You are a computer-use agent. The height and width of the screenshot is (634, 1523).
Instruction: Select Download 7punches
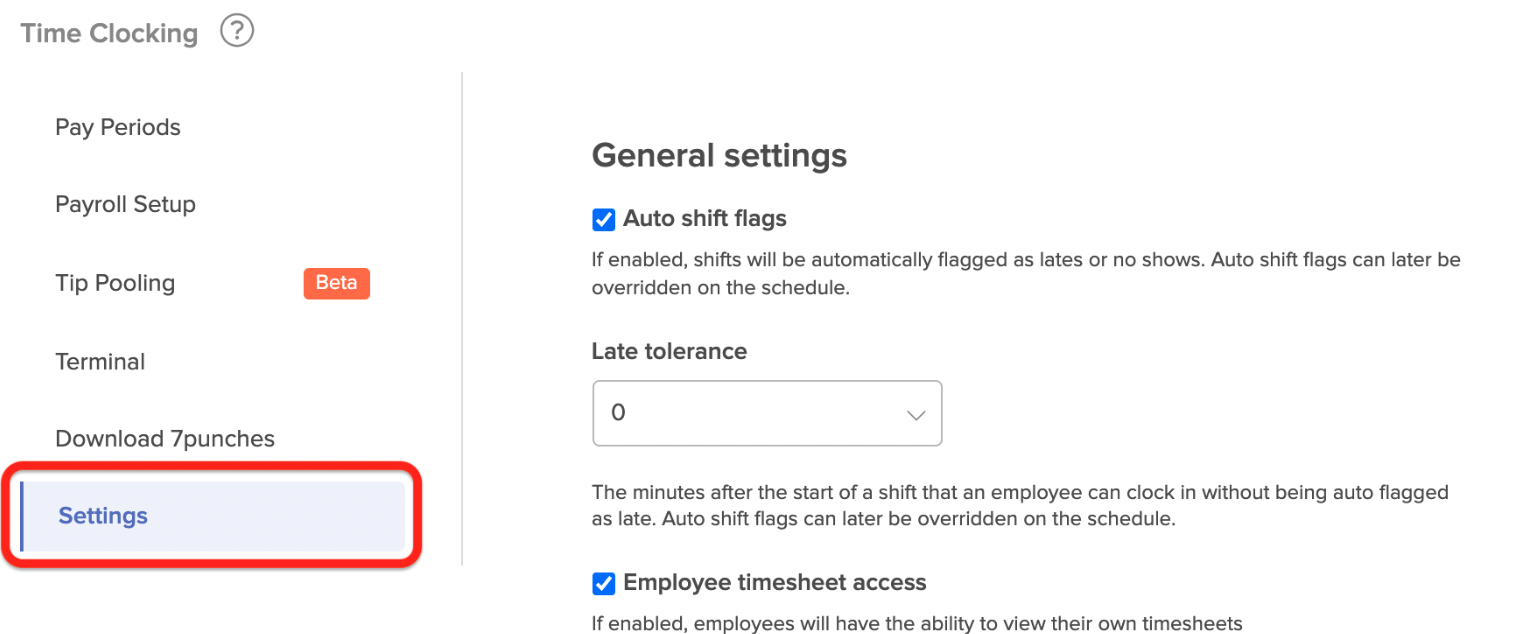point(165,438)
